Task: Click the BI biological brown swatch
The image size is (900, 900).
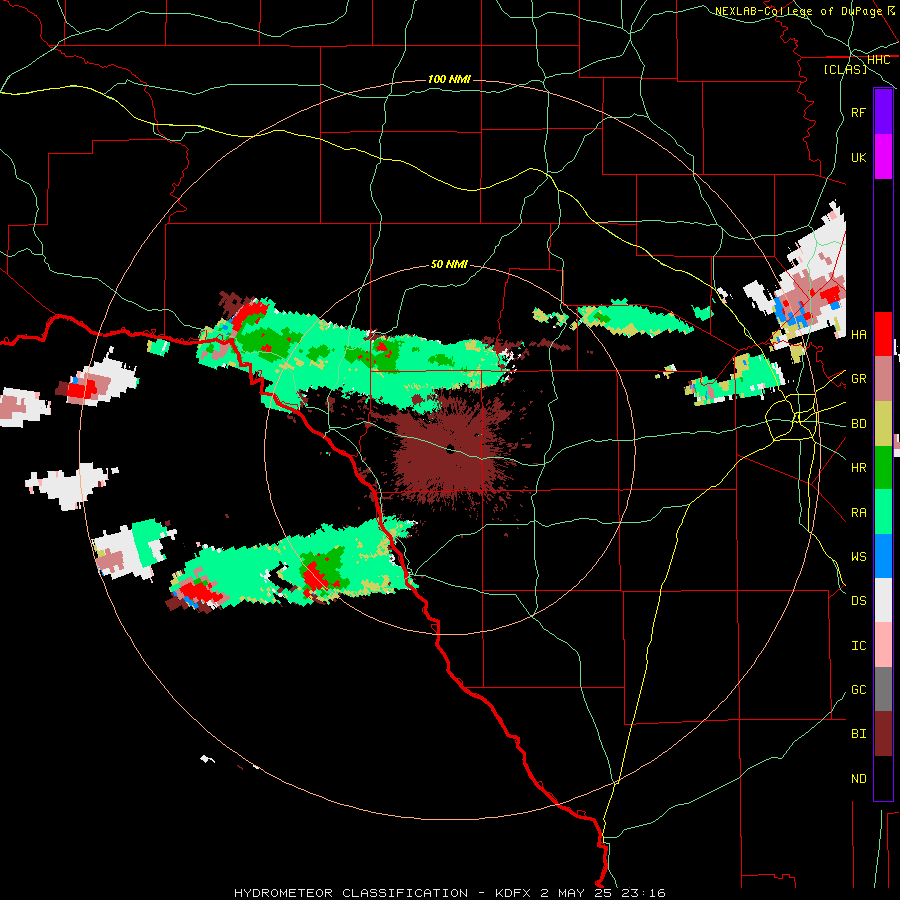Action: tap(883, 734)
